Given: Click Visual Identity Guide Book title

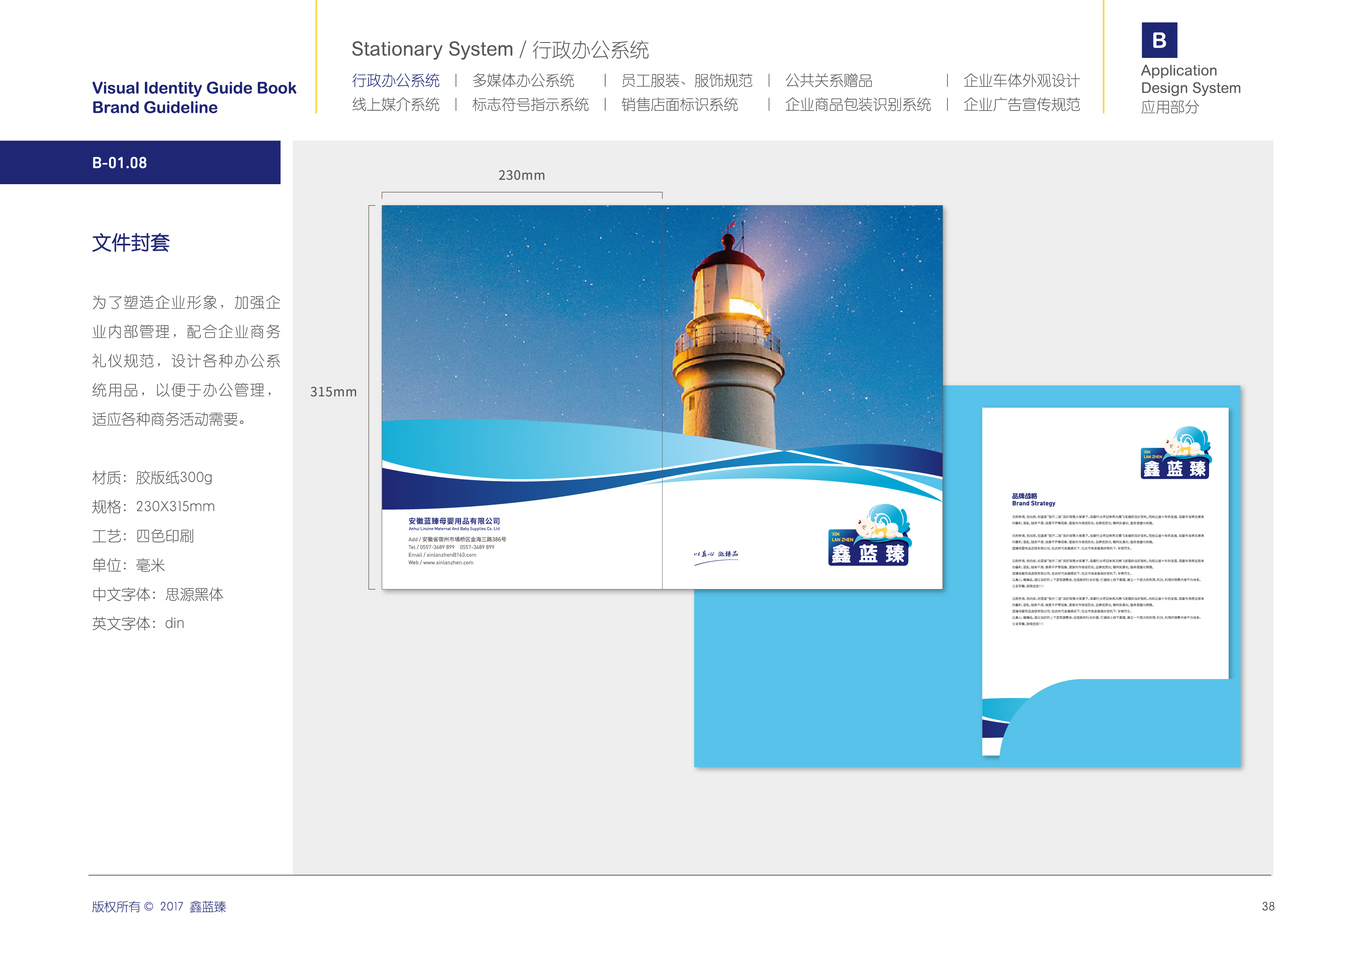Looking at the screenshot, I should pyautogui.click(x=194, y=88).
